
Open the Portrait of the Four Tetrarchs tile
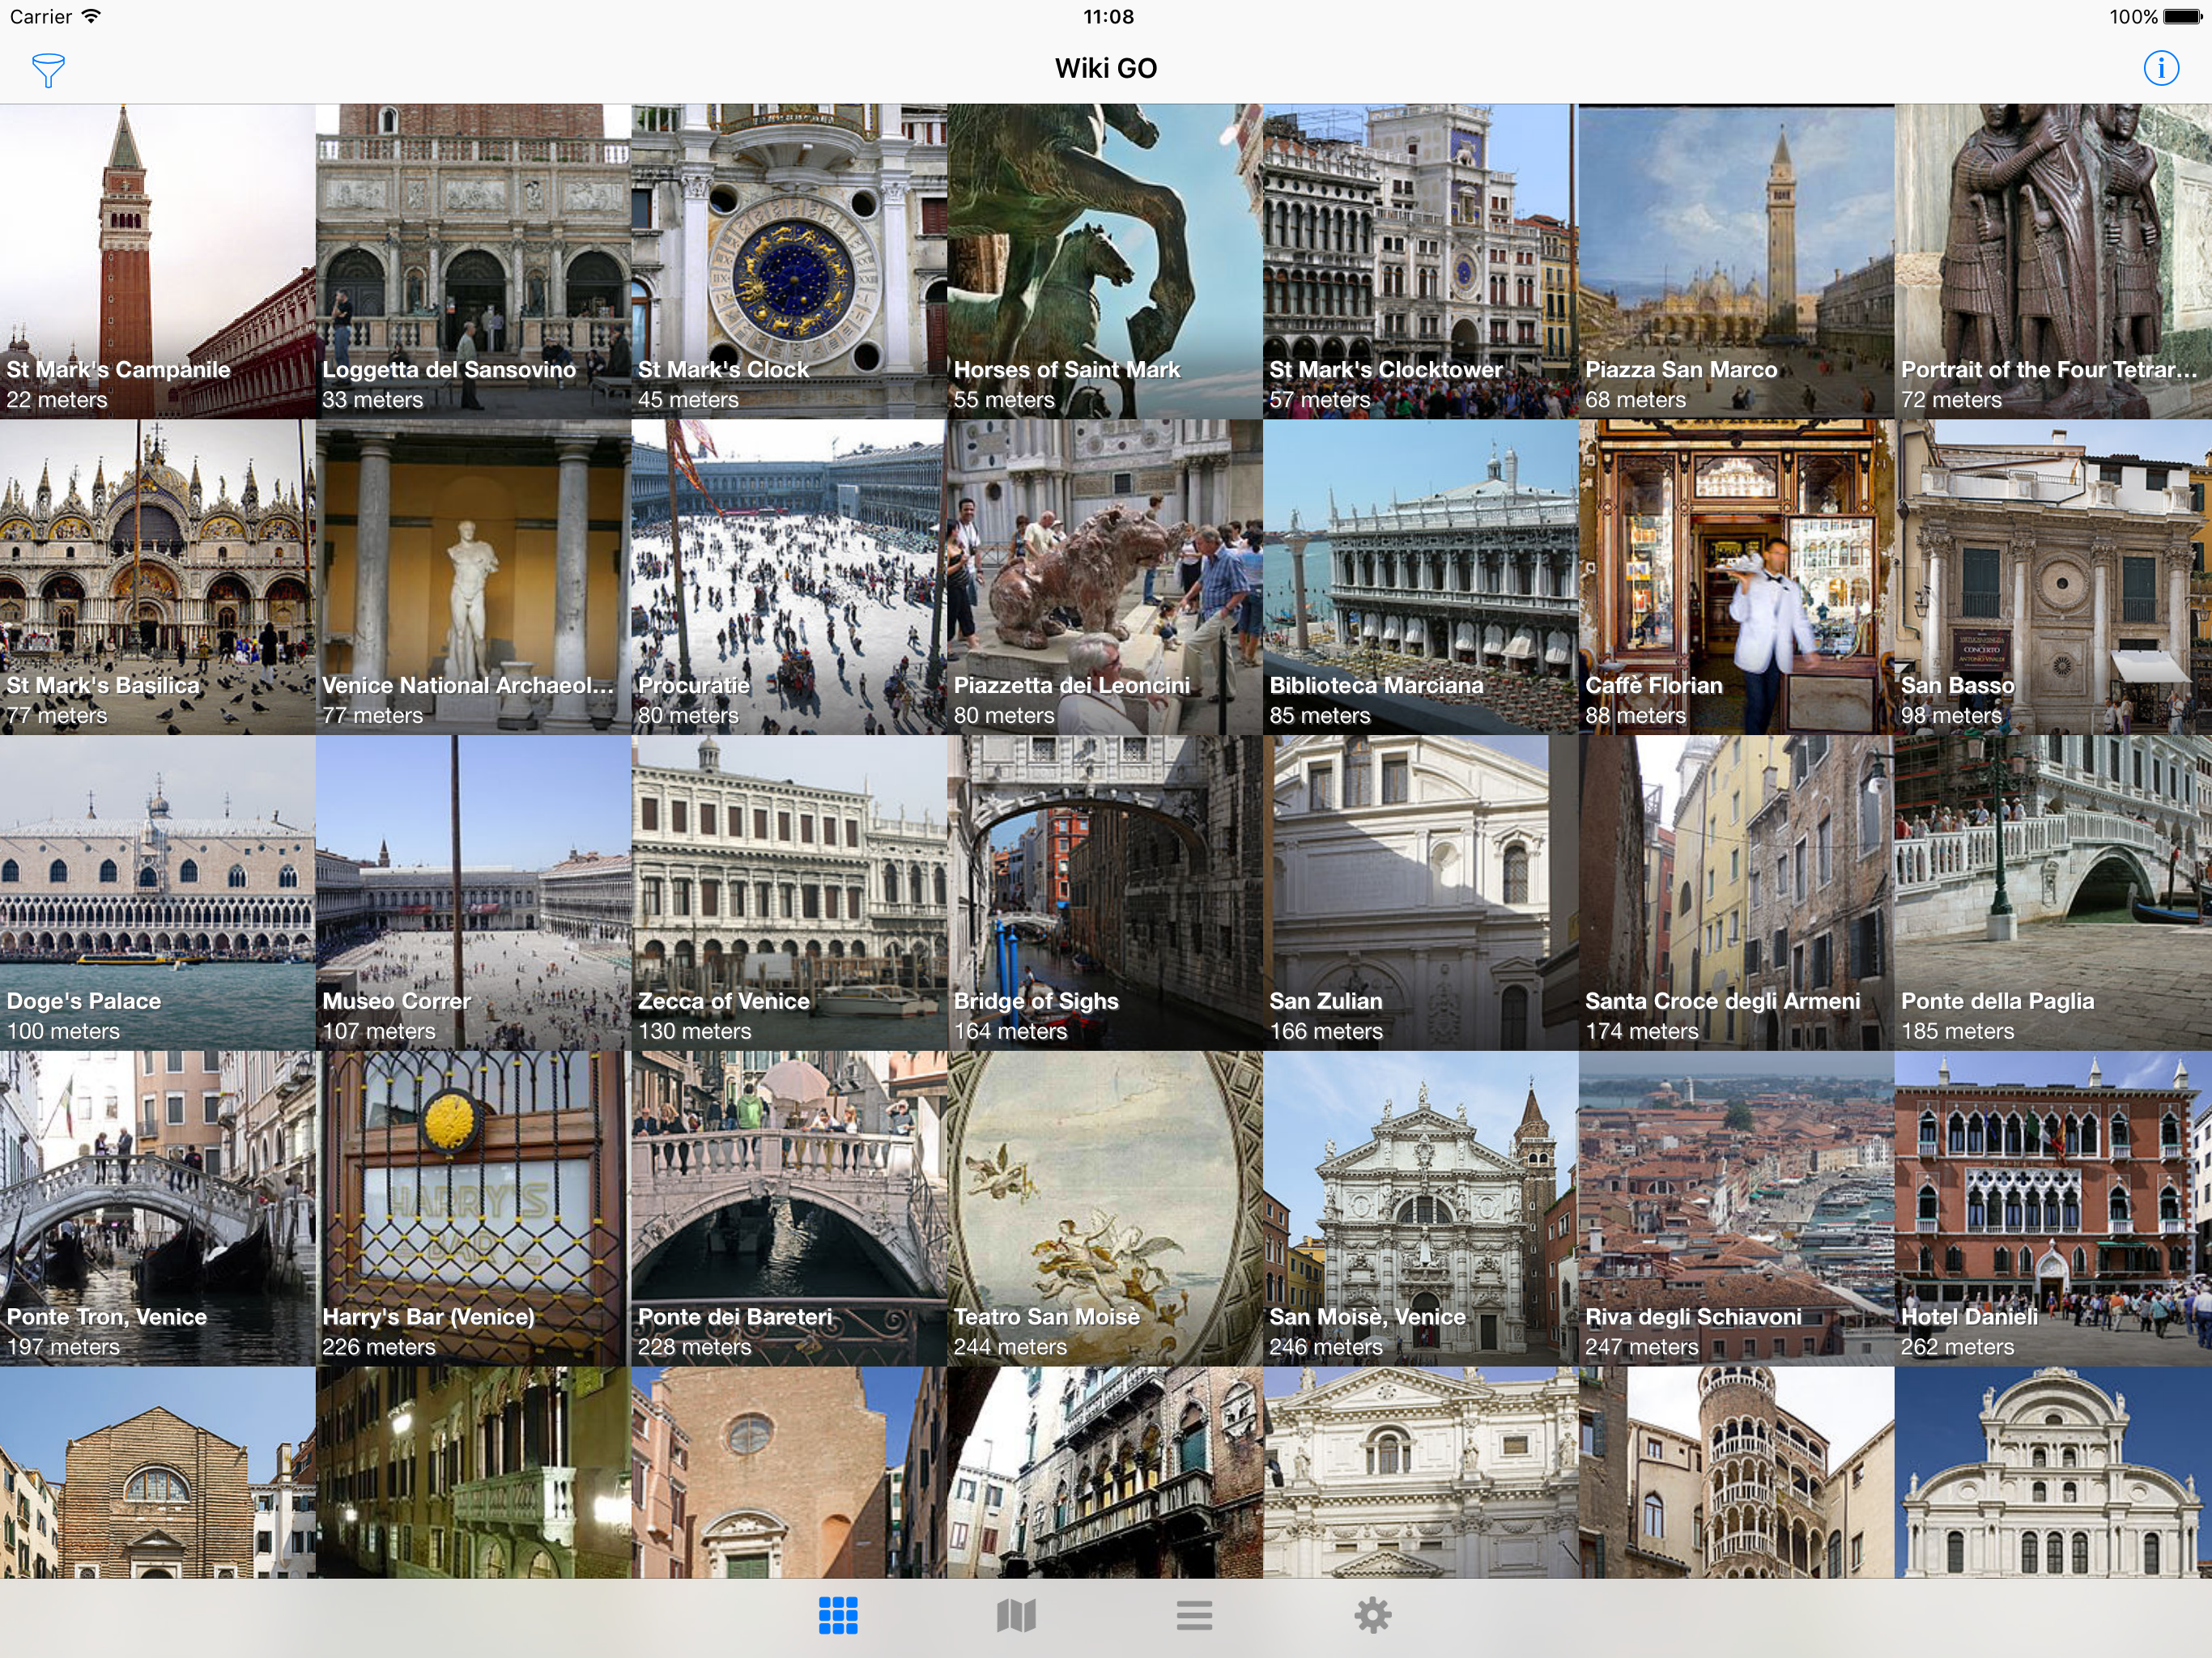coord(2053,261)
